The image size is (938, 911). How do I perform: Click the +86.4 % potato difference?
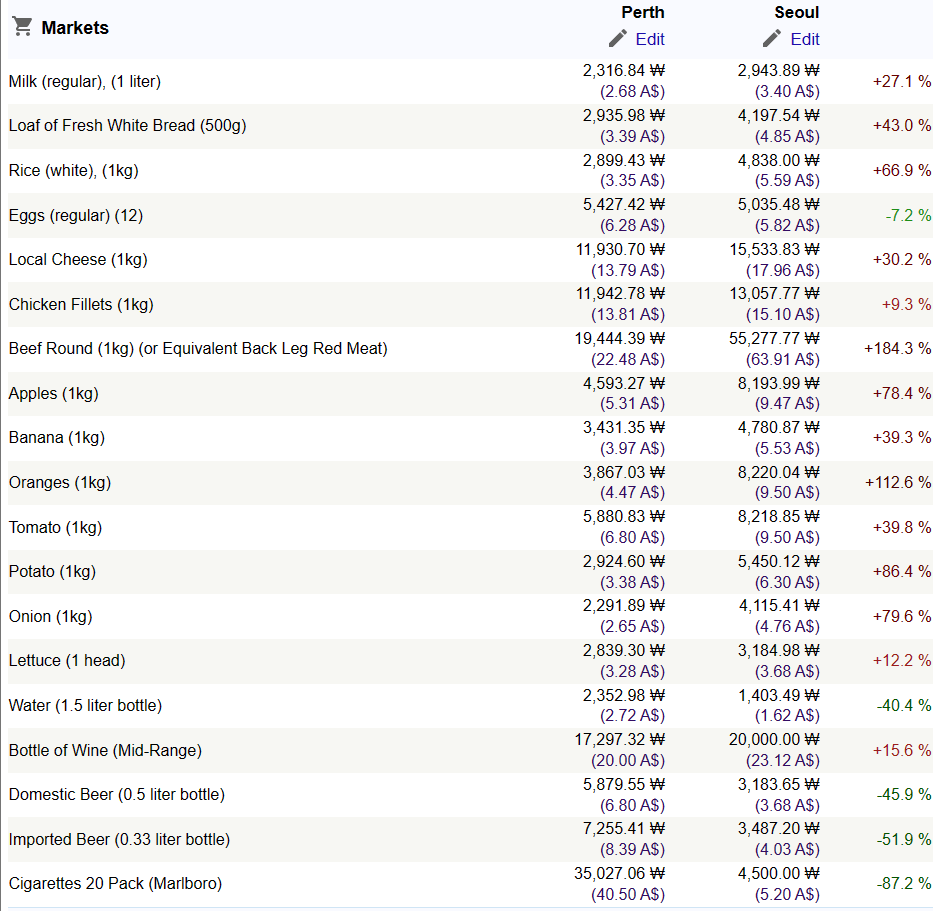(x=902, y=572)
